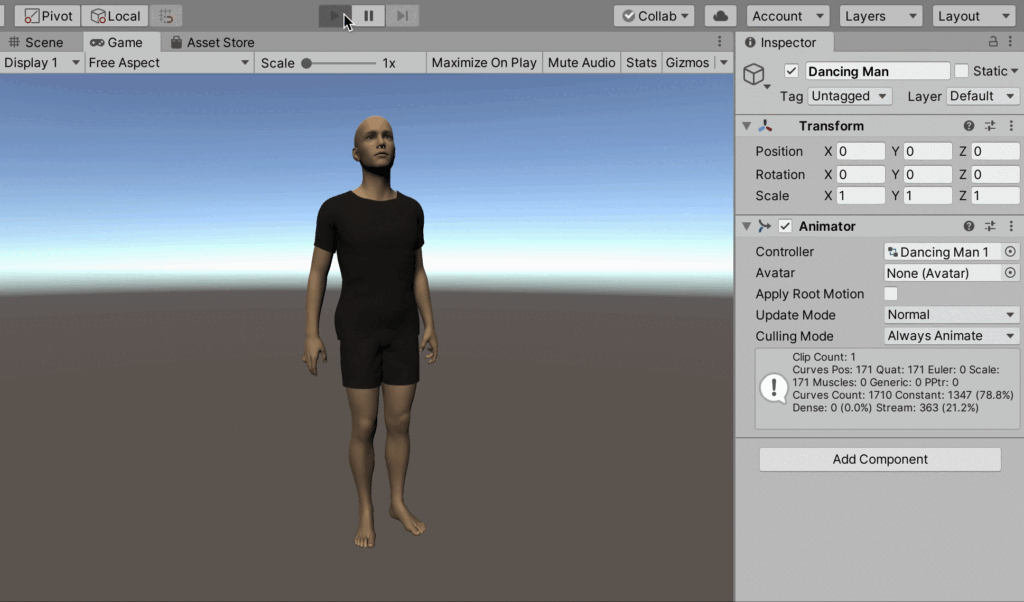
Task: Open the Asset Store tab
Action: (x=212, y=42)
